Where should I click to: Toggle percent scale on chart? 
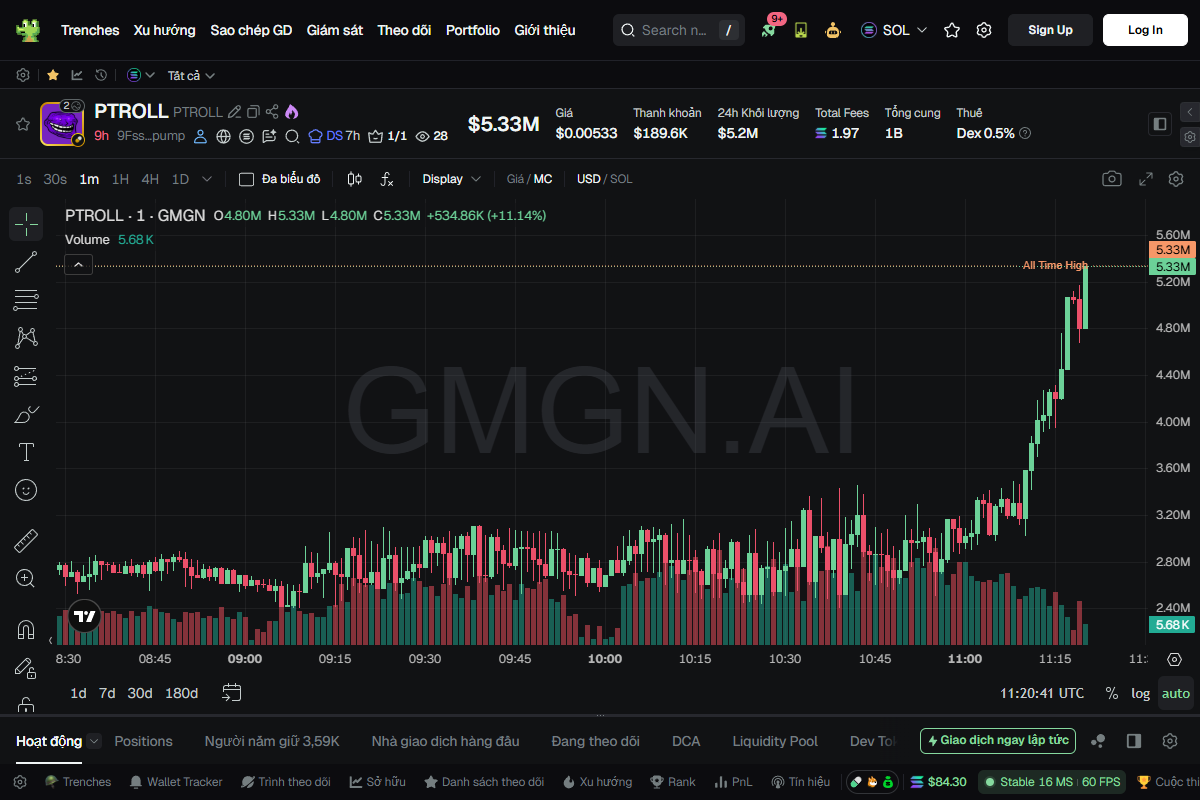(1112, 693)
